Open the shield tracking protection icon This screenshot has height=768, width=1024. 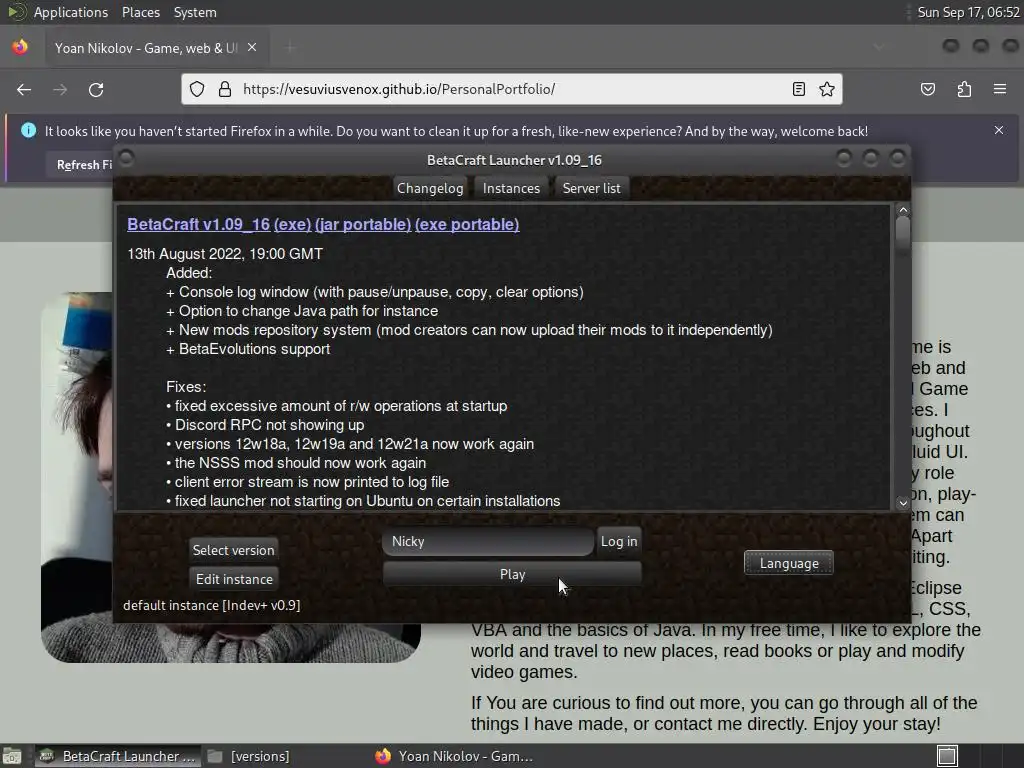(x=197, y=89)
